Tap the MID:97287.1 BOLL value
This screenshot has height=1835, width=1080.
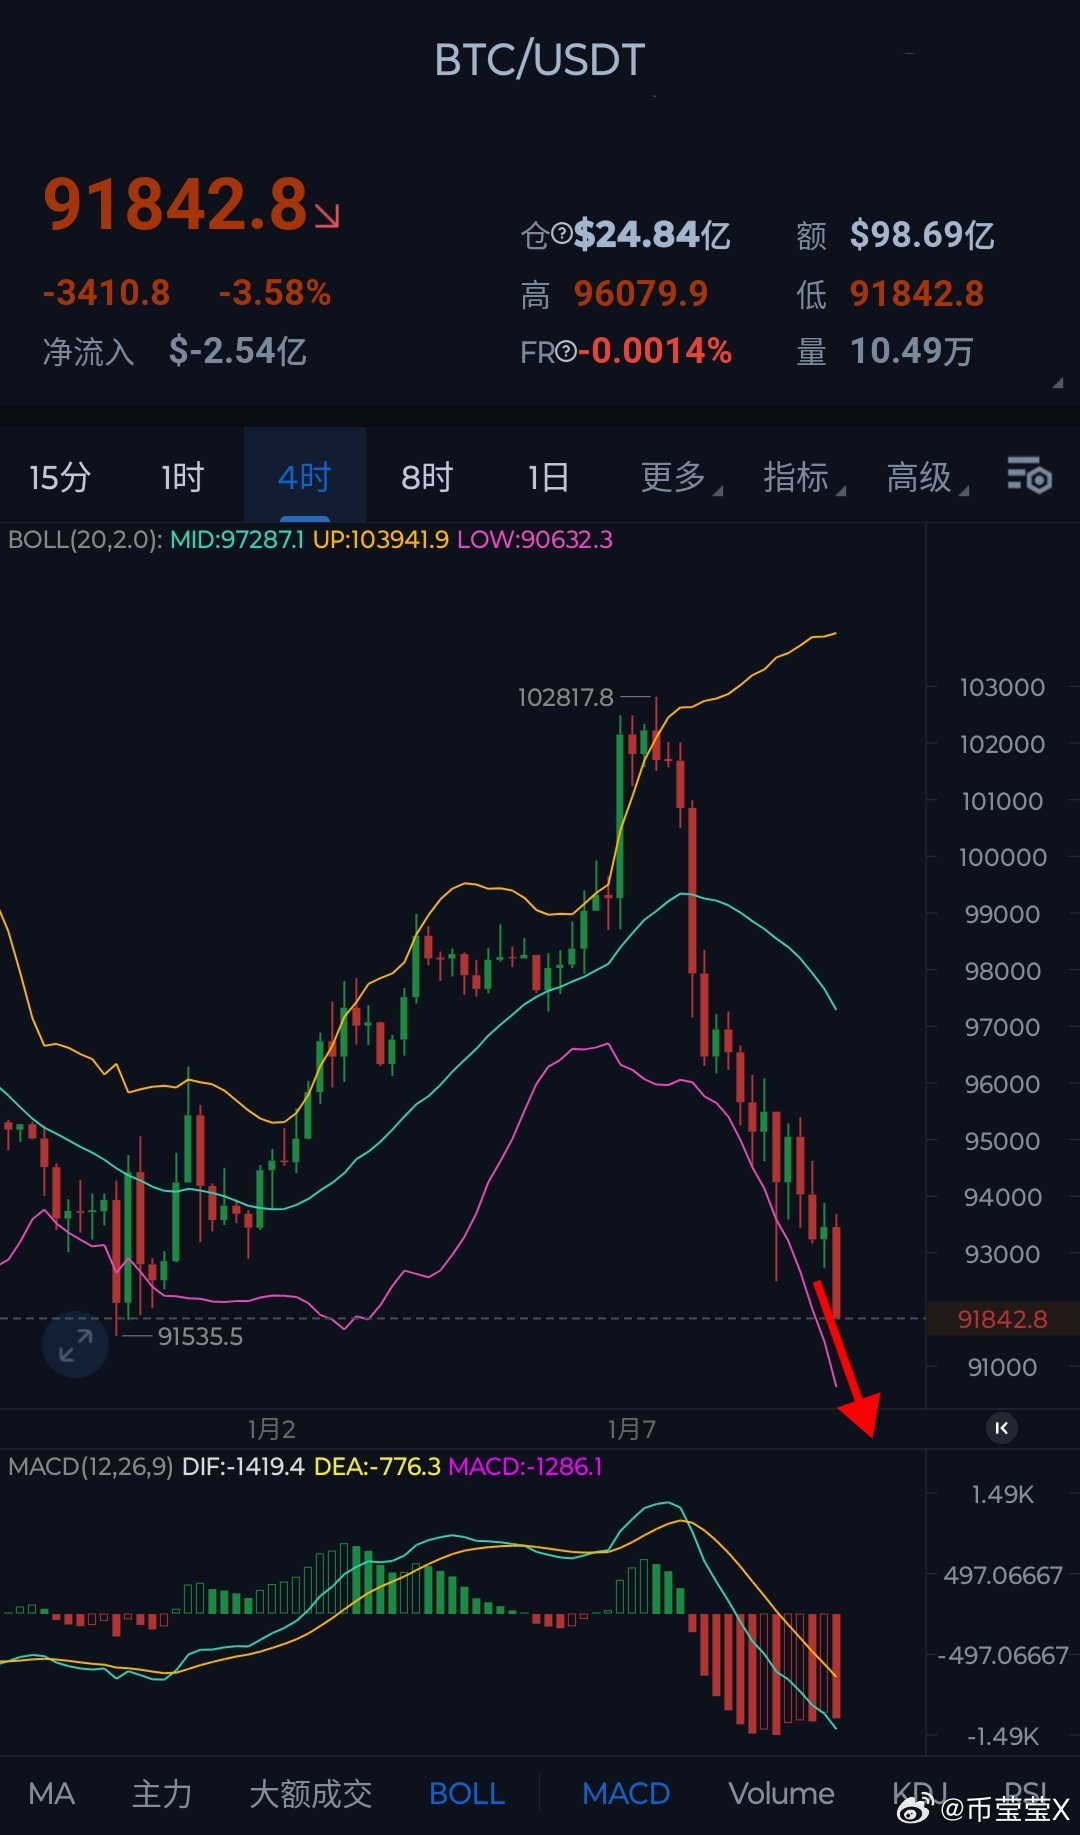[x=237, y=540]
